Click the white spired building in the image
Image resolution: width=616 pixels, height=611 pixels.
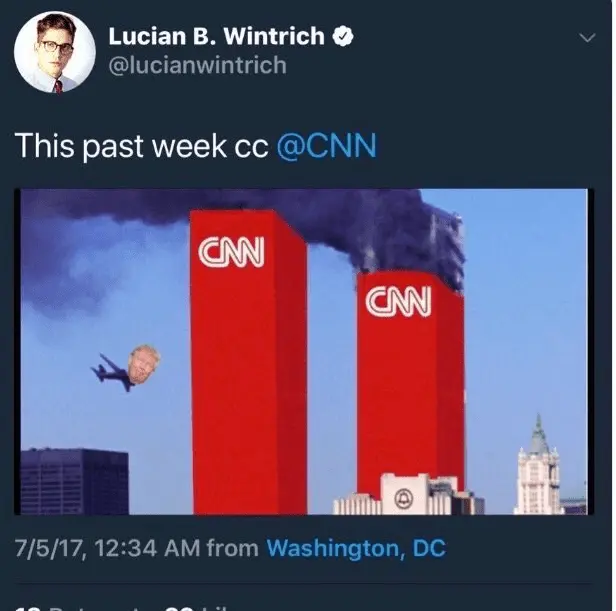[x=538, y=468]
